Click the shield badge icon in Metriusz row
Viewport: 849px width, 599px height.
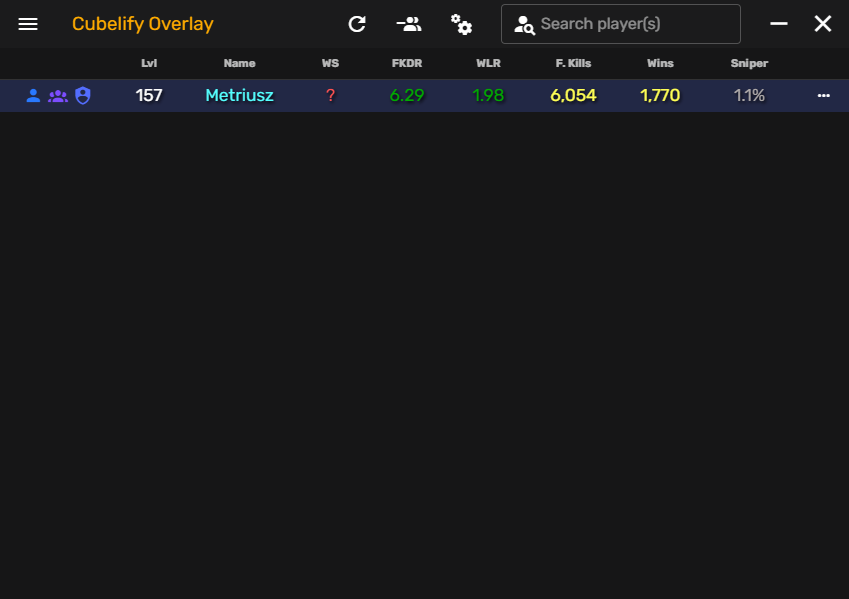[83, 96]
